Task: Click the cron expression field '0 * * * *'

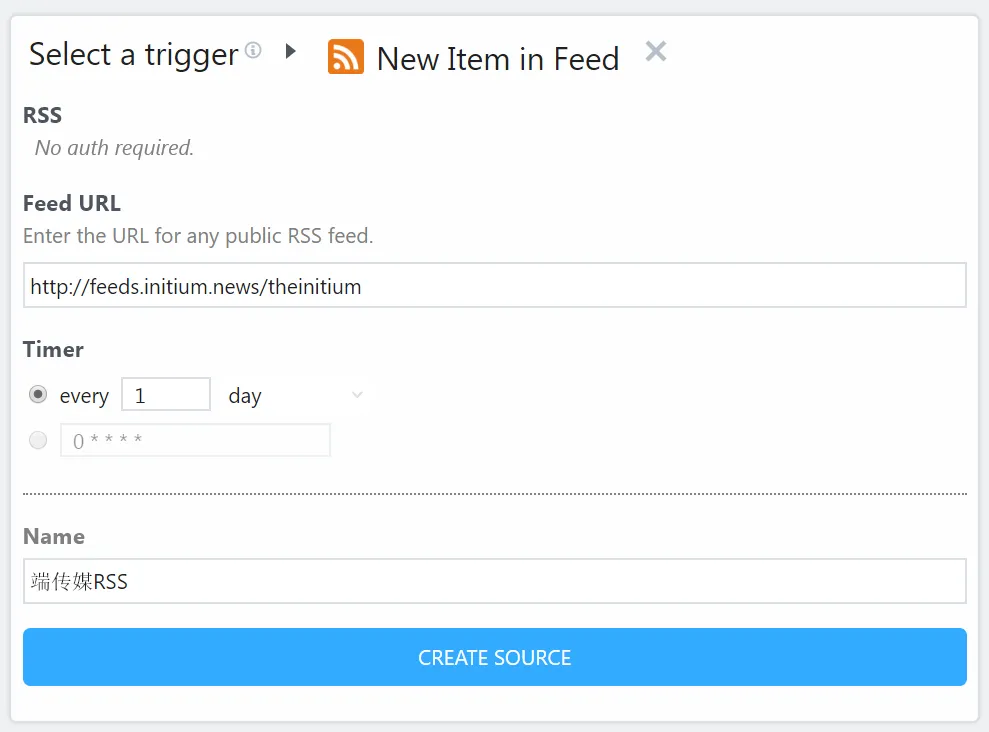Action: point(196,440)
